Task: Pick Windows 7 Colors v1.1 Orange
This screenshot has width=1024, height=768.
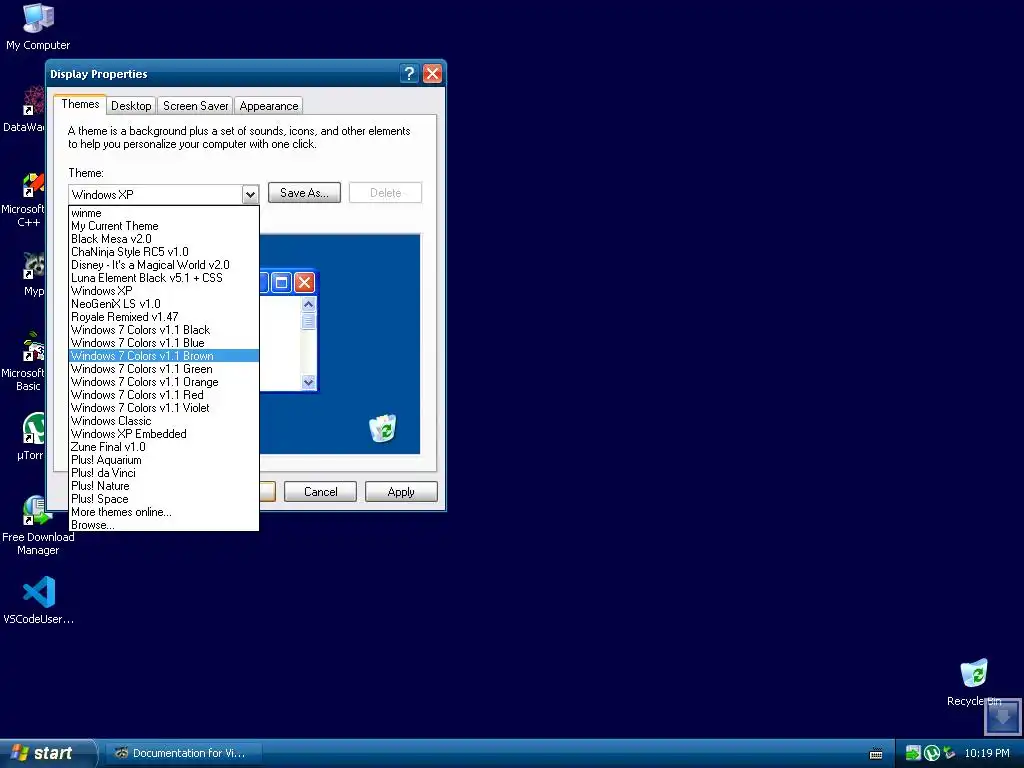Action: [x=164, y=382]
